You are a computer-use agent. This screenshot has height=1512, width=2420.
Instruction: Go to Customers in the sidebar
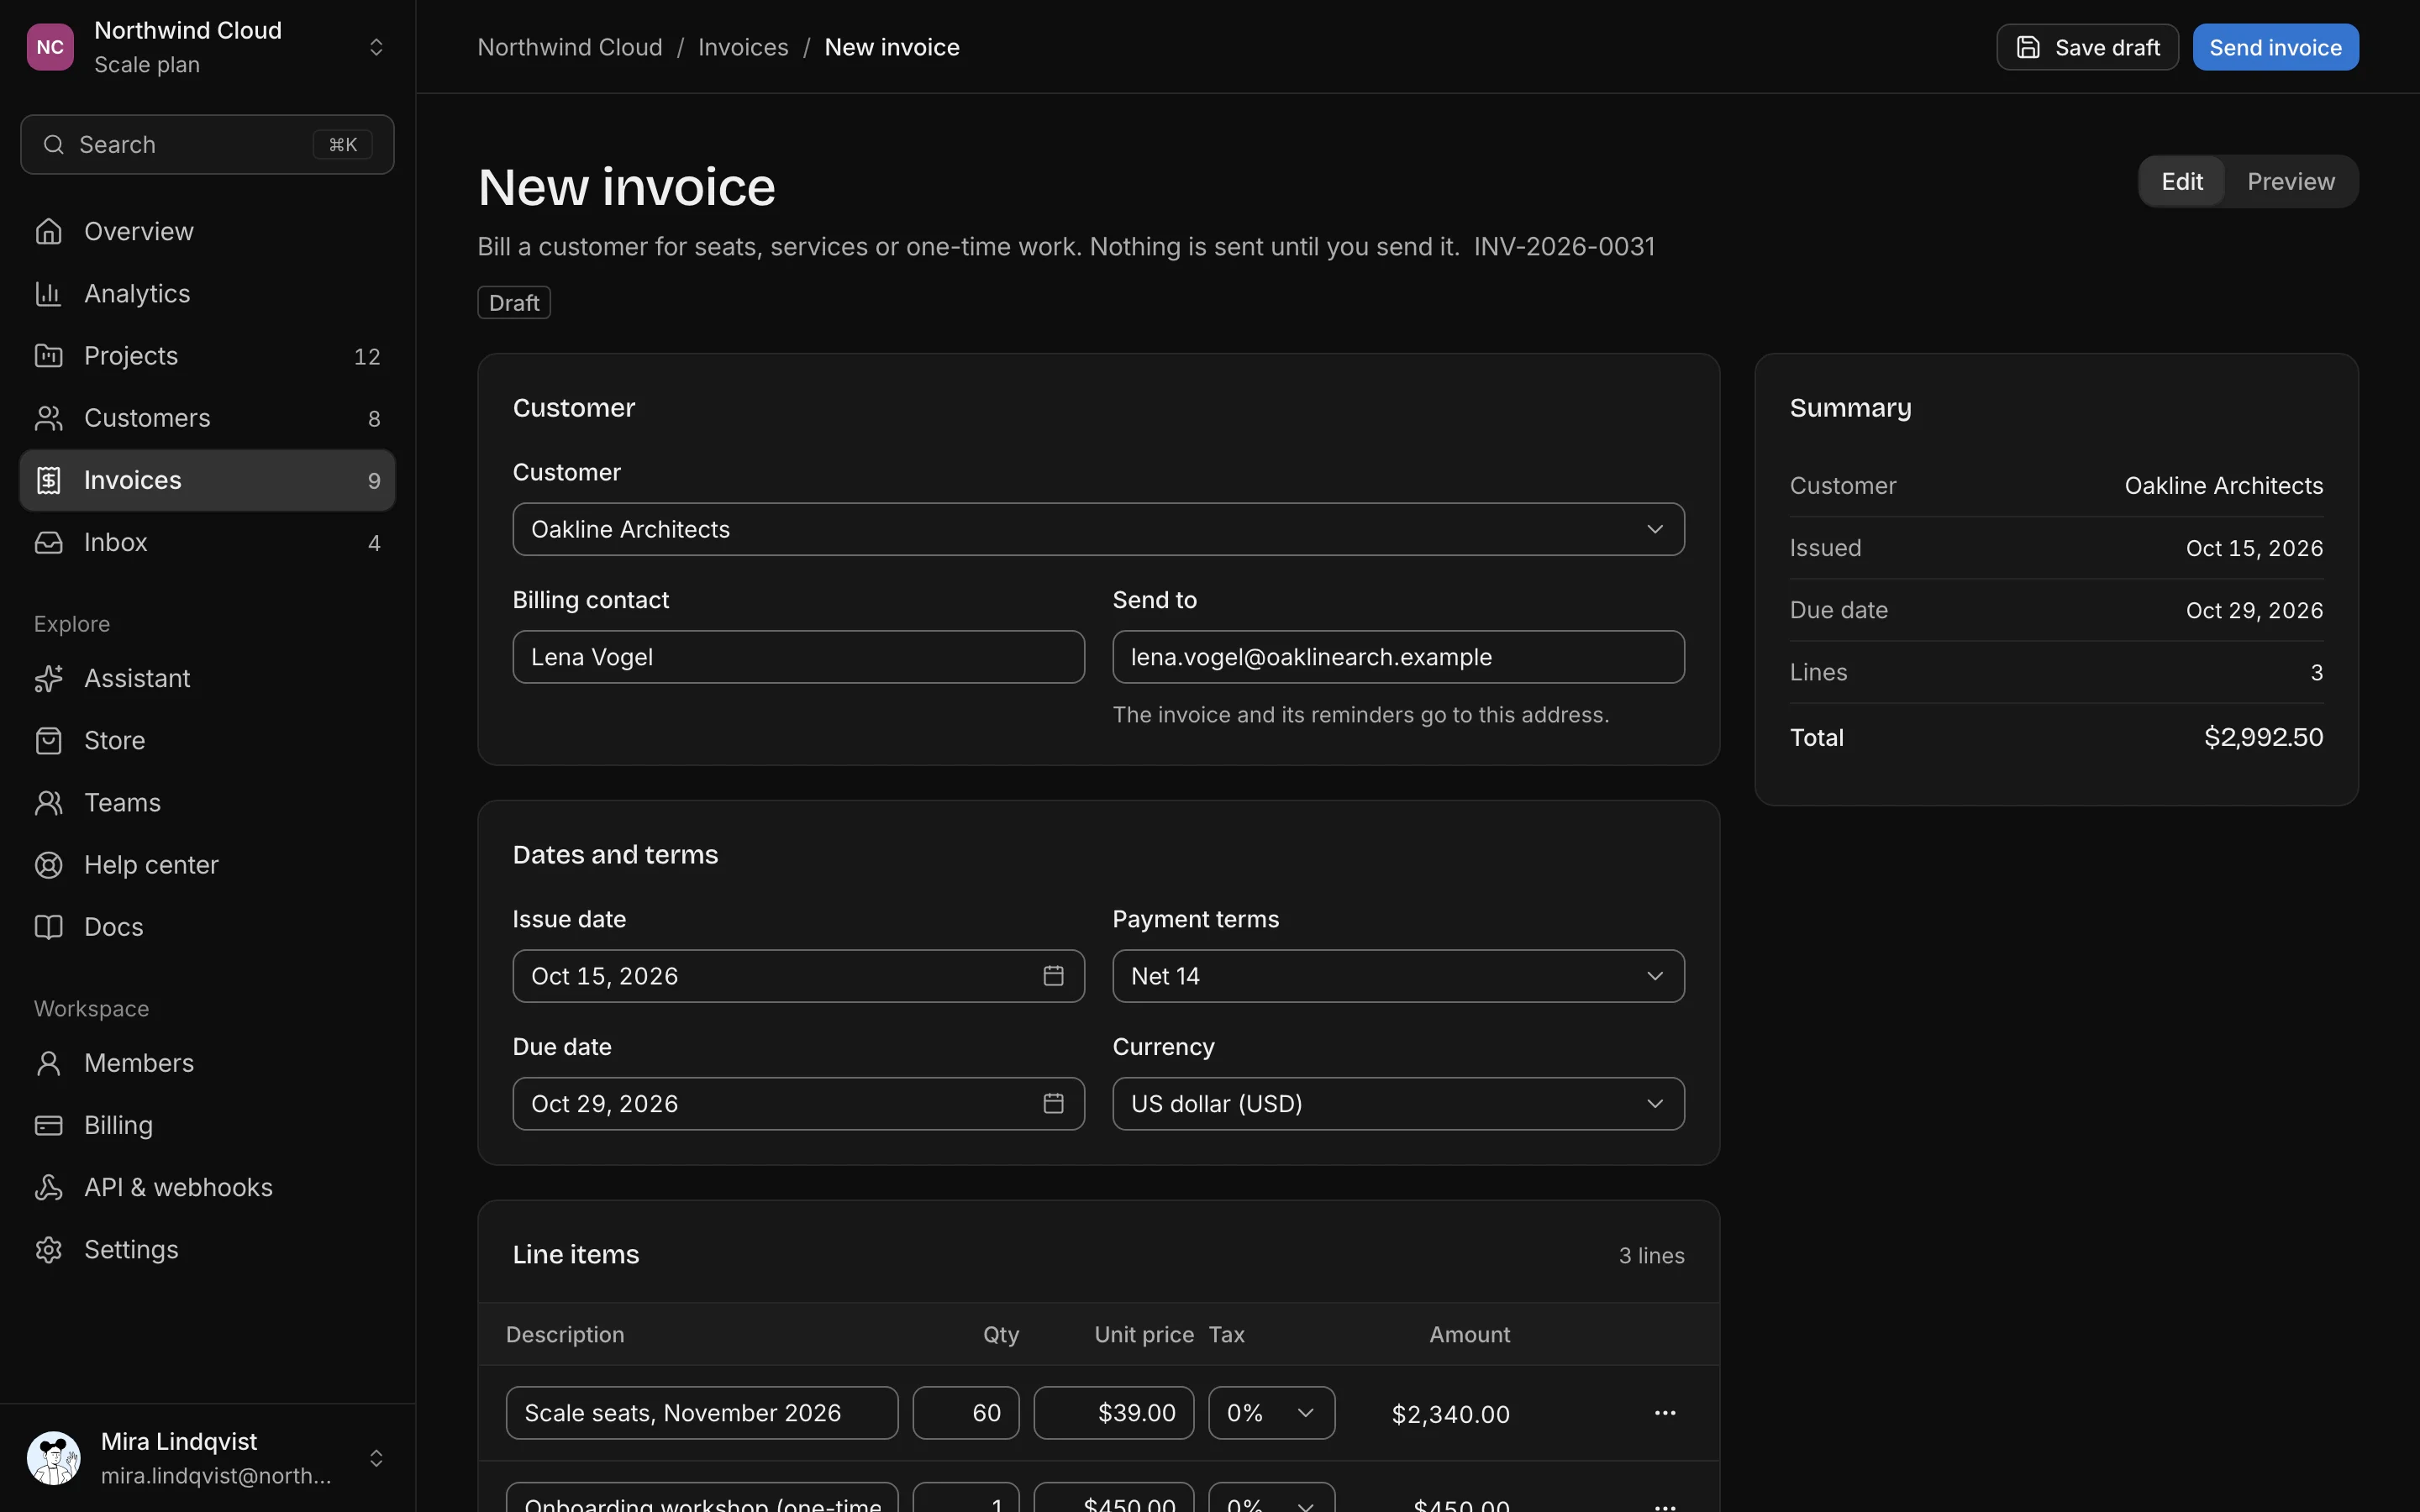pyautogui.click(x=207, y=418)
